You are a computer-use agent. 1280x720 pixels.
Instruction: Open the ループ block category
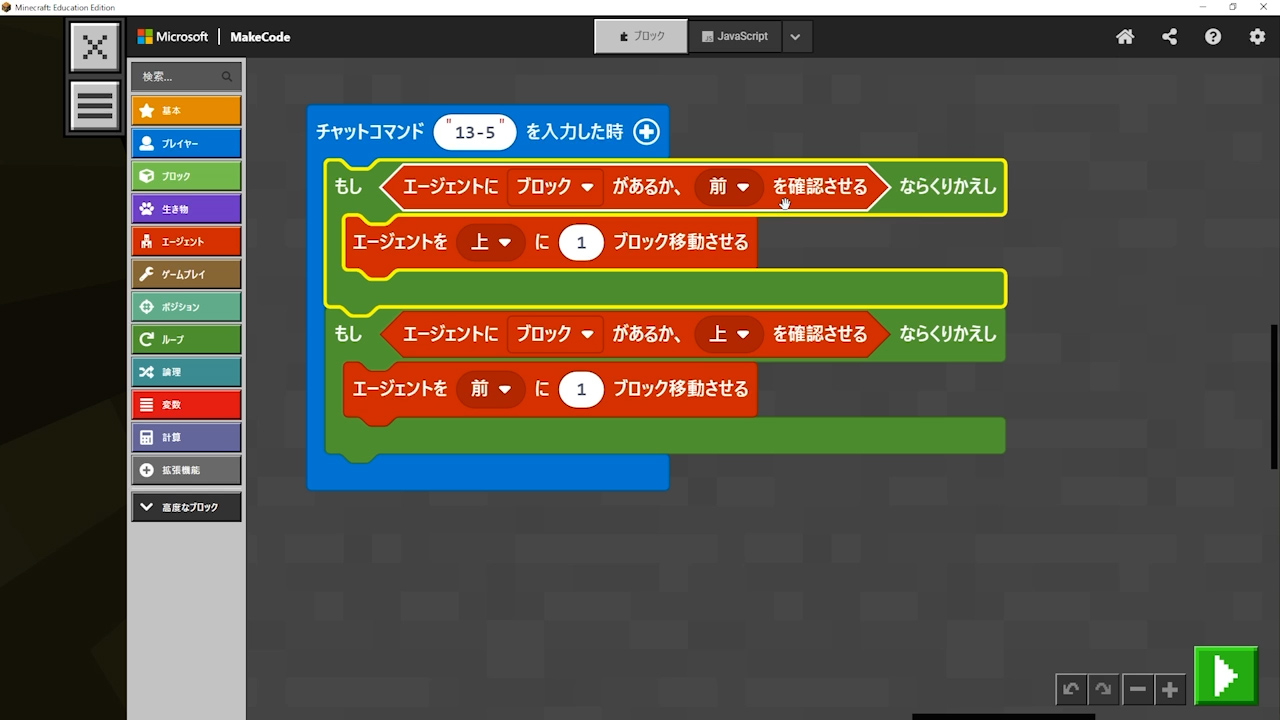point(186,339)
